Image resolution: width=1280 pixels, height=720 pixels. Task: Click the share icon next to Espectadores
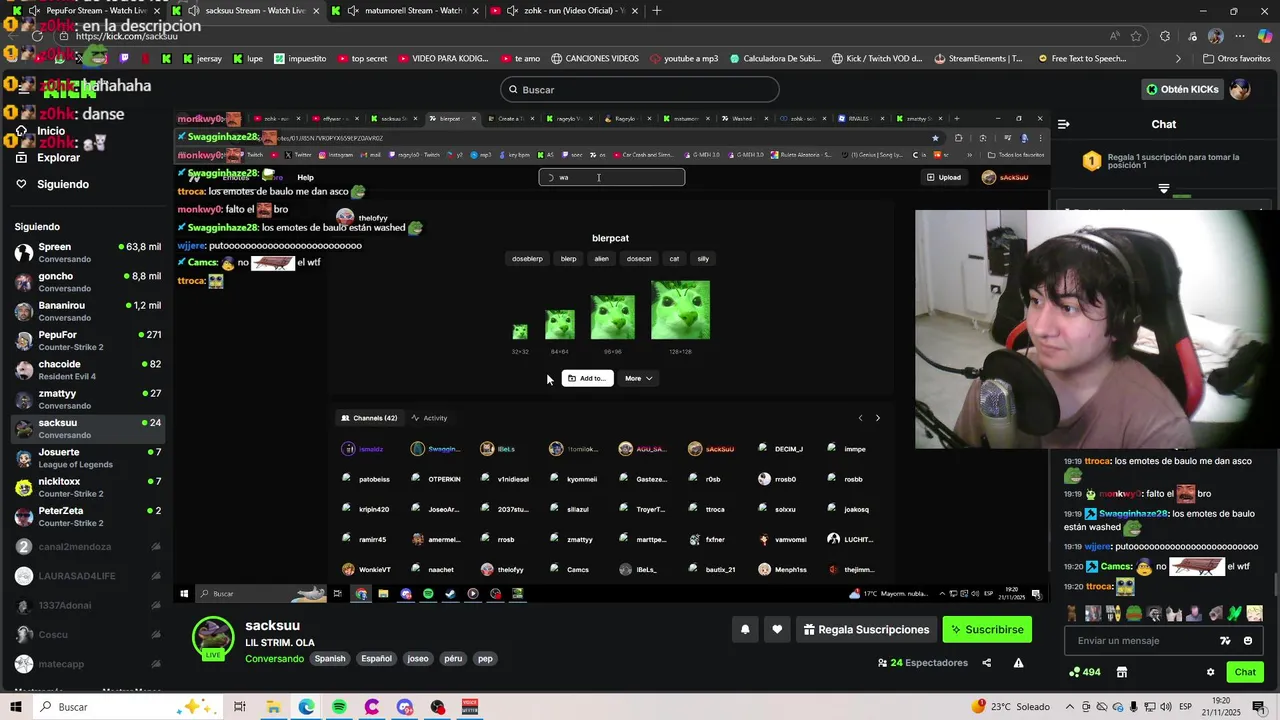987,663
